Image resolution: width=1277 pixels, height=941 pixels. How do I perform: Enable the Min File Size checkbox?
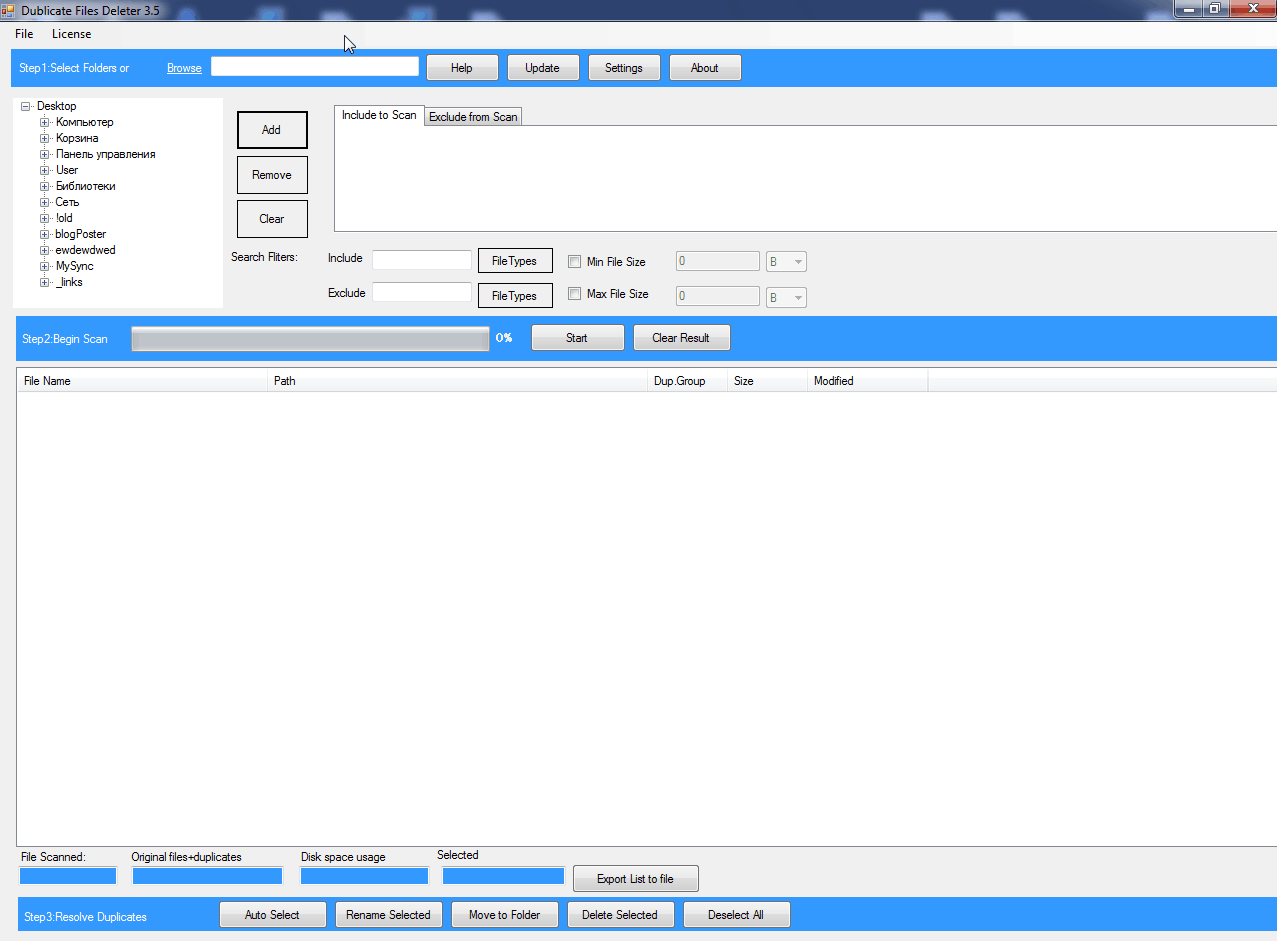pos(574,262)
